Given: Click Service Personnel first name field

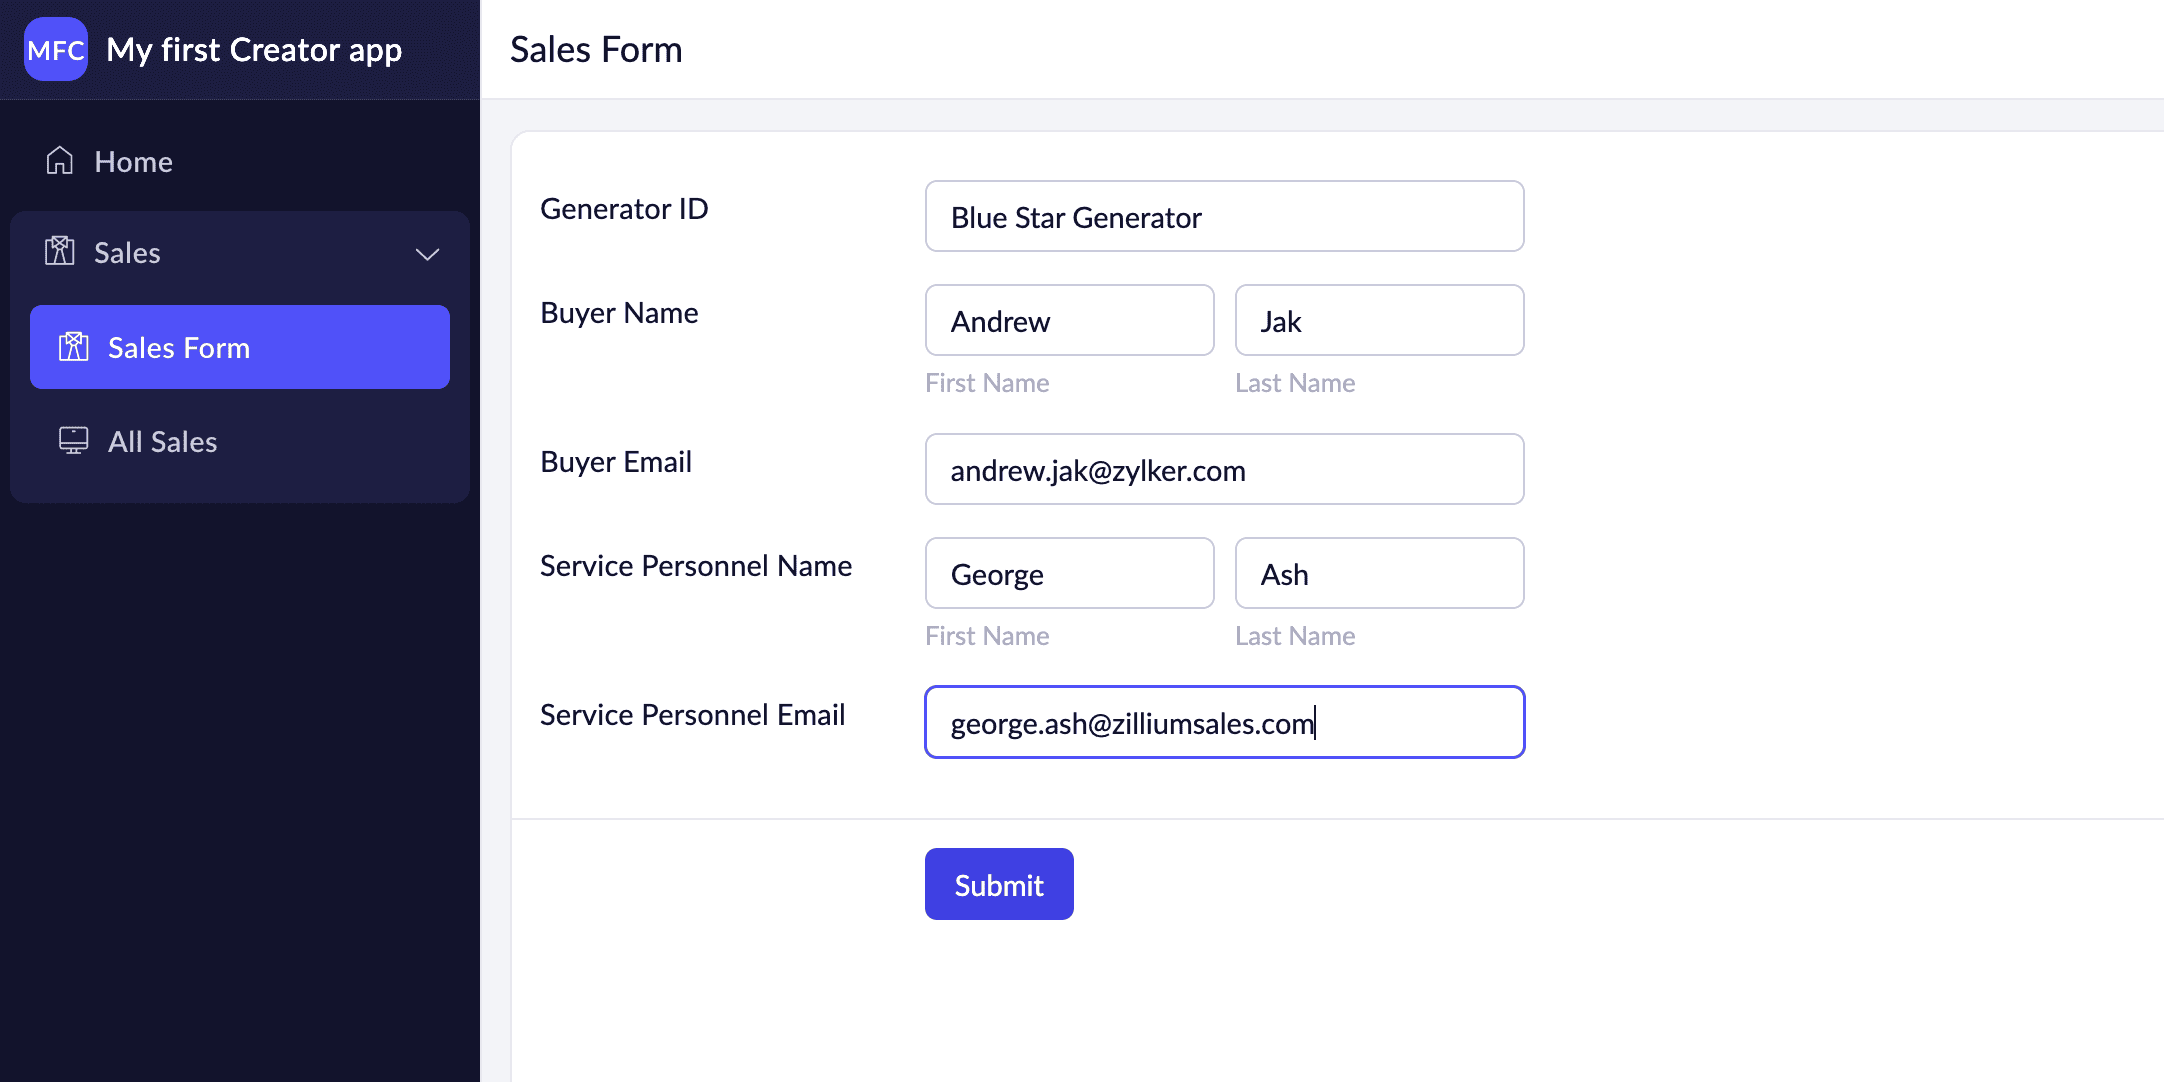Looking at the screenshot, I should [x=1069, y=574].
